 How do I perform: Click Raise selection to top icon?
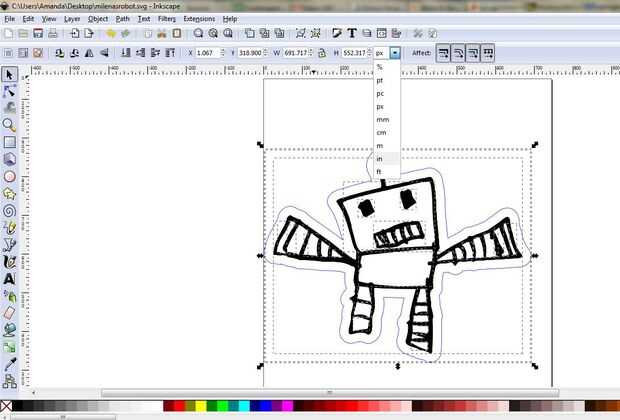coord(170,53)
